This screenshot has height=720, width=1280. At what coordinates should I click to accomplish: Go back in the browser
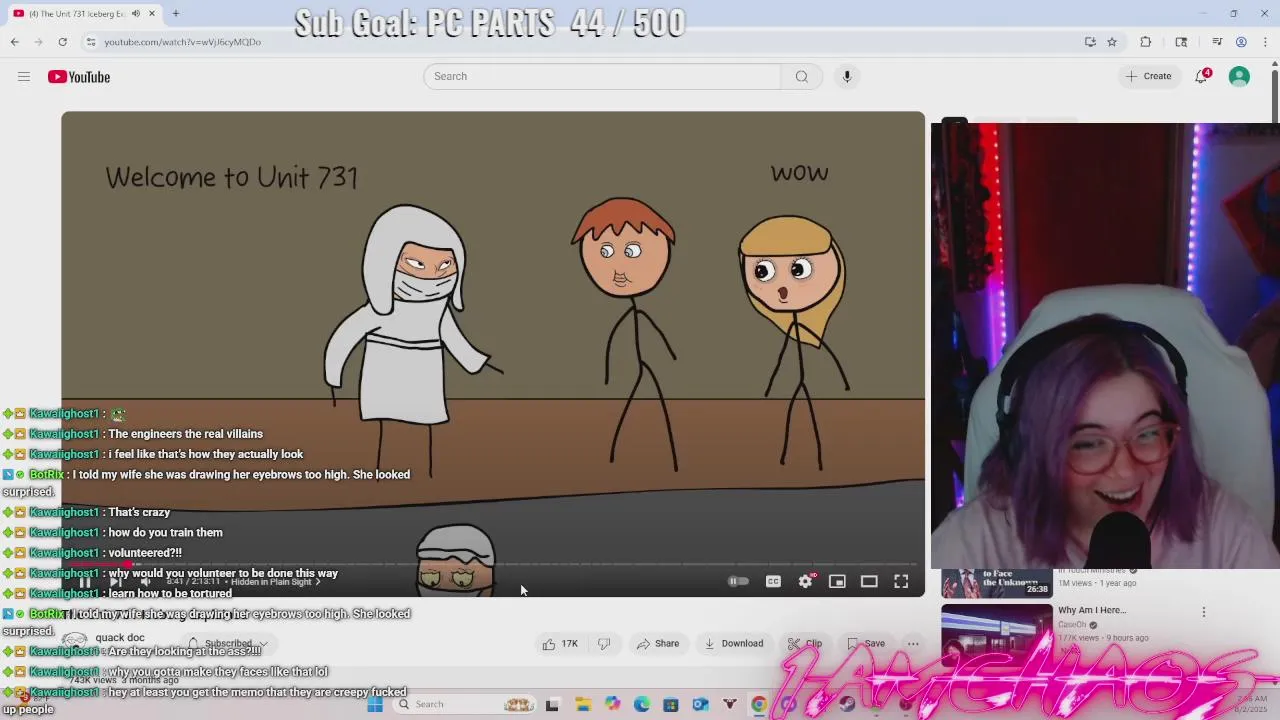(x=15, y=42)
